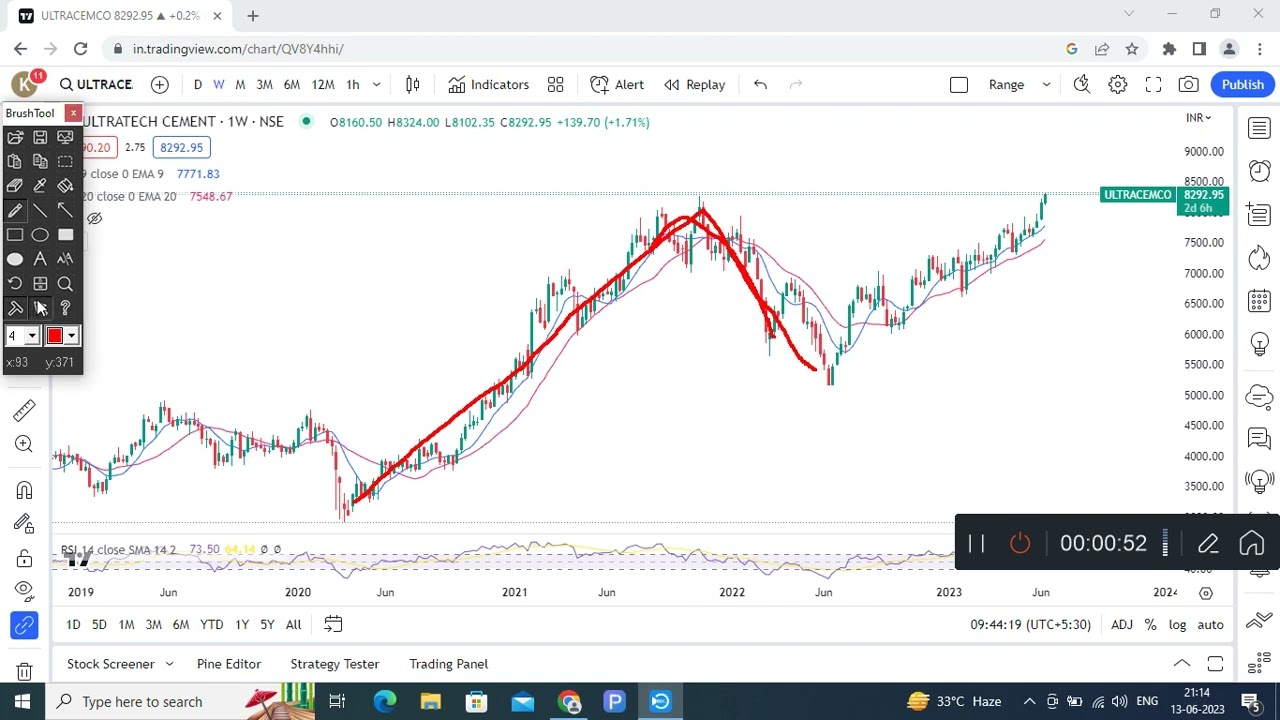Toggle ADJ adjusted data option
The height and width of the screenshot is (720, 1280).
coord(1121,625)
